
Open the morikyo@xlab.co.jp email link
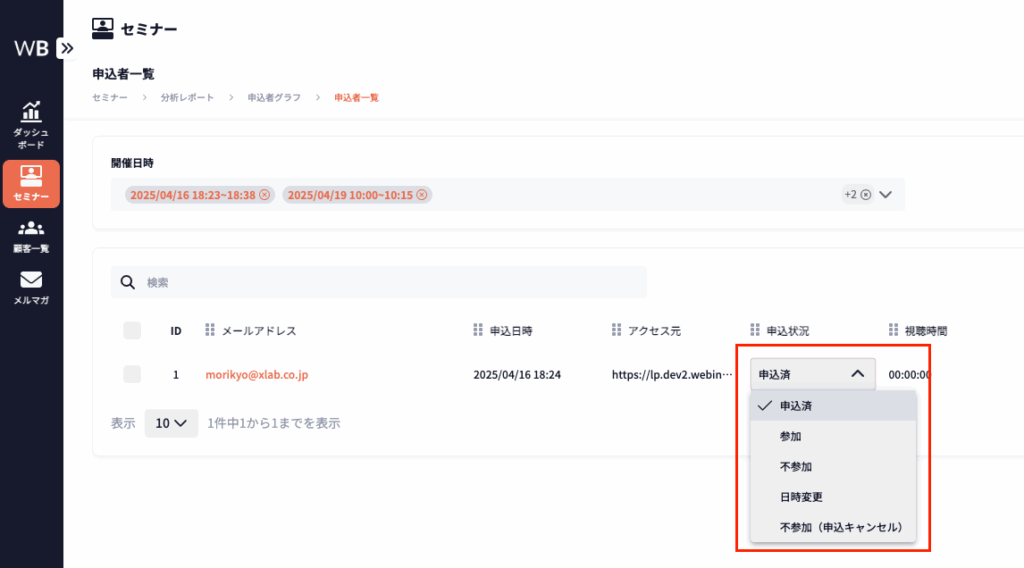click(x=256, y=375)
